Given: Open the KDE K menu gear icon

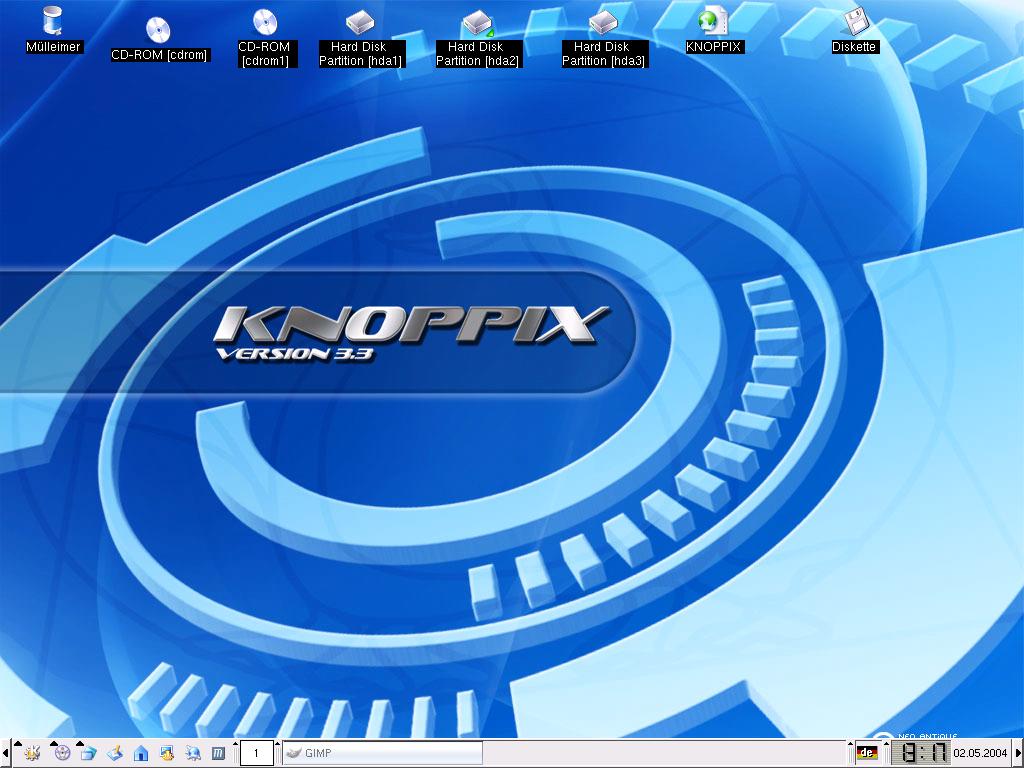Looking at the screenshot, I should pos(32,753).
